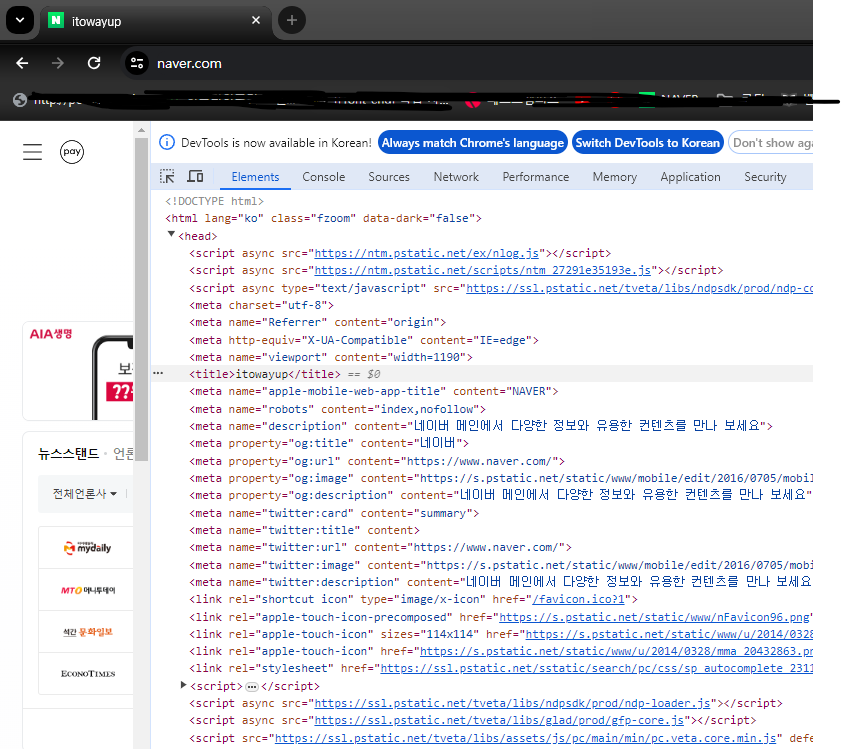Select the DOCTYPE html line

pyautogui.click(x=215, y=201)
